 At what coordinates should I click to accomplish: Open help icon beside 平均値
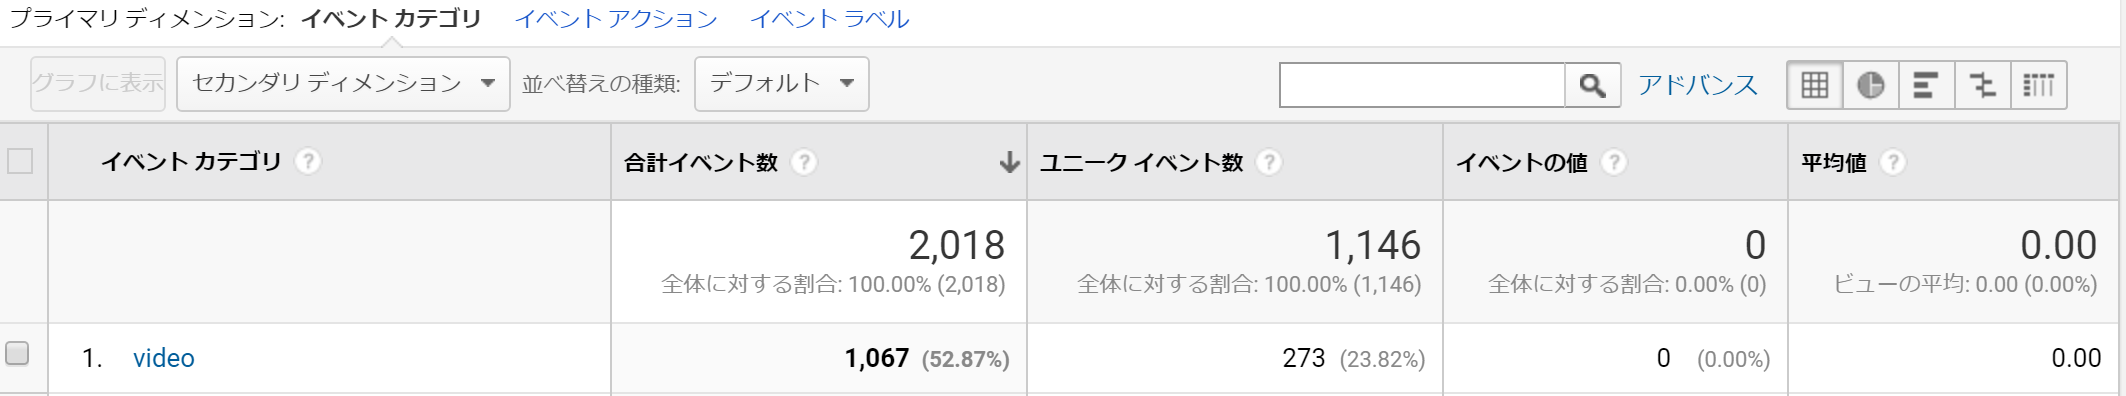point(1892,162)
